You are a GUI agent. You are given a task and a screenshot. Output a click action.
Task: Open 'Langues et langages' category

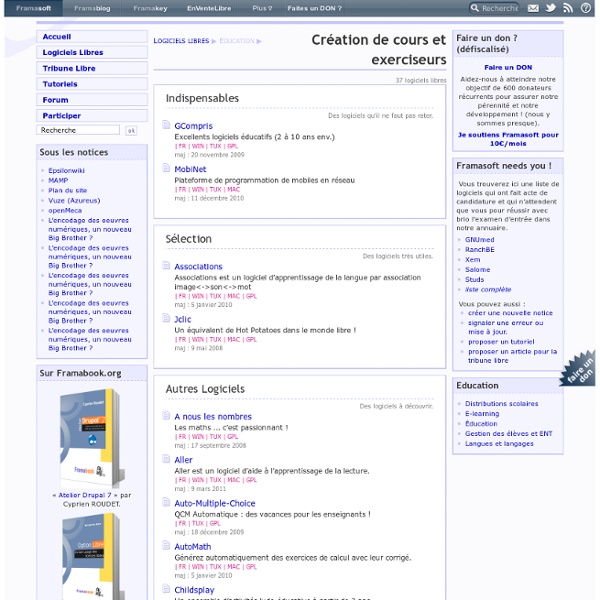499,443
